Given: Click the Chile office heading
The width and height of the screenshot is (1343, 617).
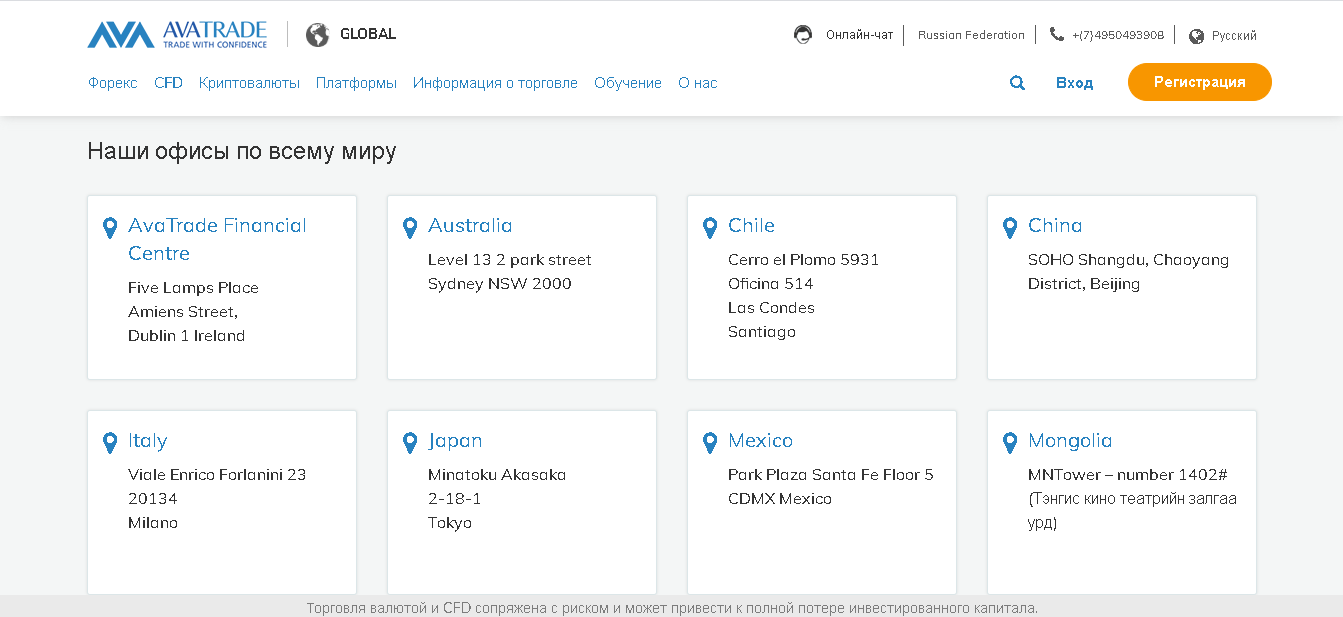Looking at the screenshot, I should click(x=751, y=226).
